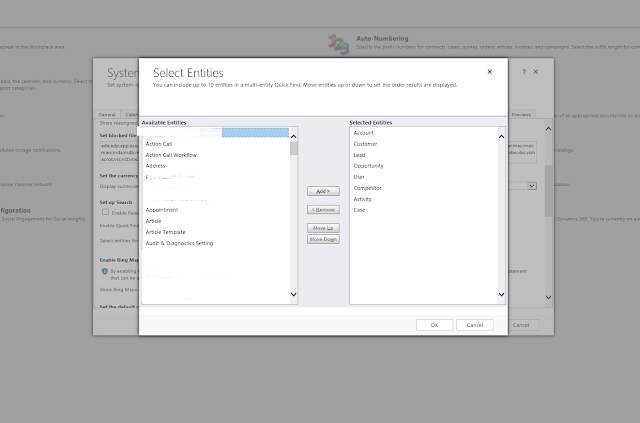Viewport: 640px width, 423px height.
Task: Select Case in Selected Entities list
Action: pos(359,210)
